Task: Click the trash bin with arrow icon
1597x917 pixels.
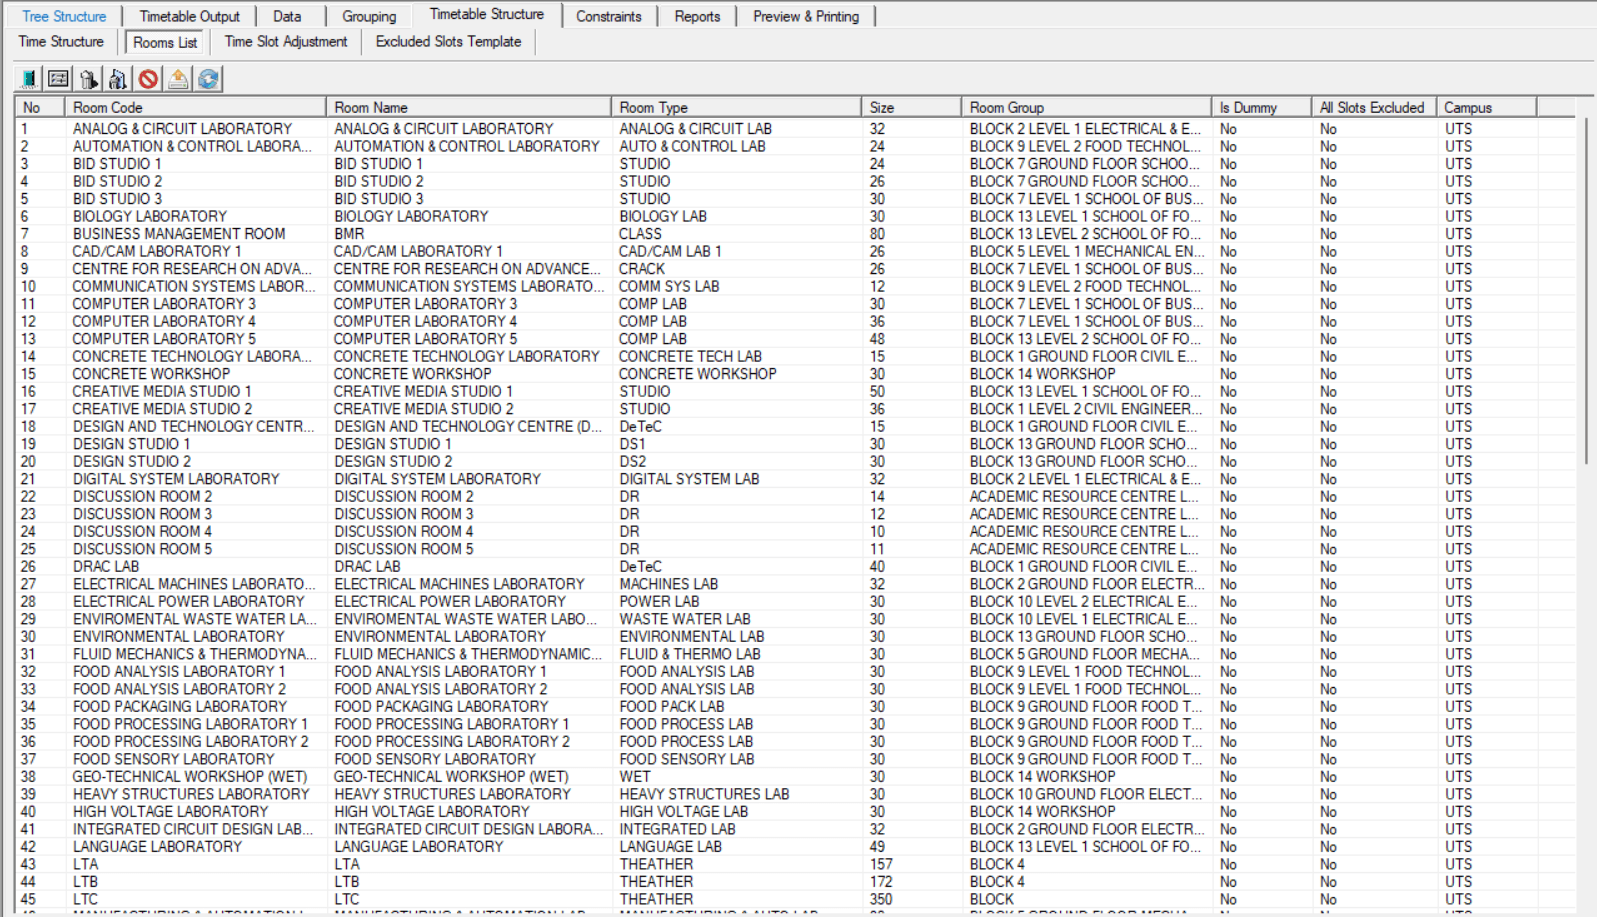Action: click(x=89, y=79)
